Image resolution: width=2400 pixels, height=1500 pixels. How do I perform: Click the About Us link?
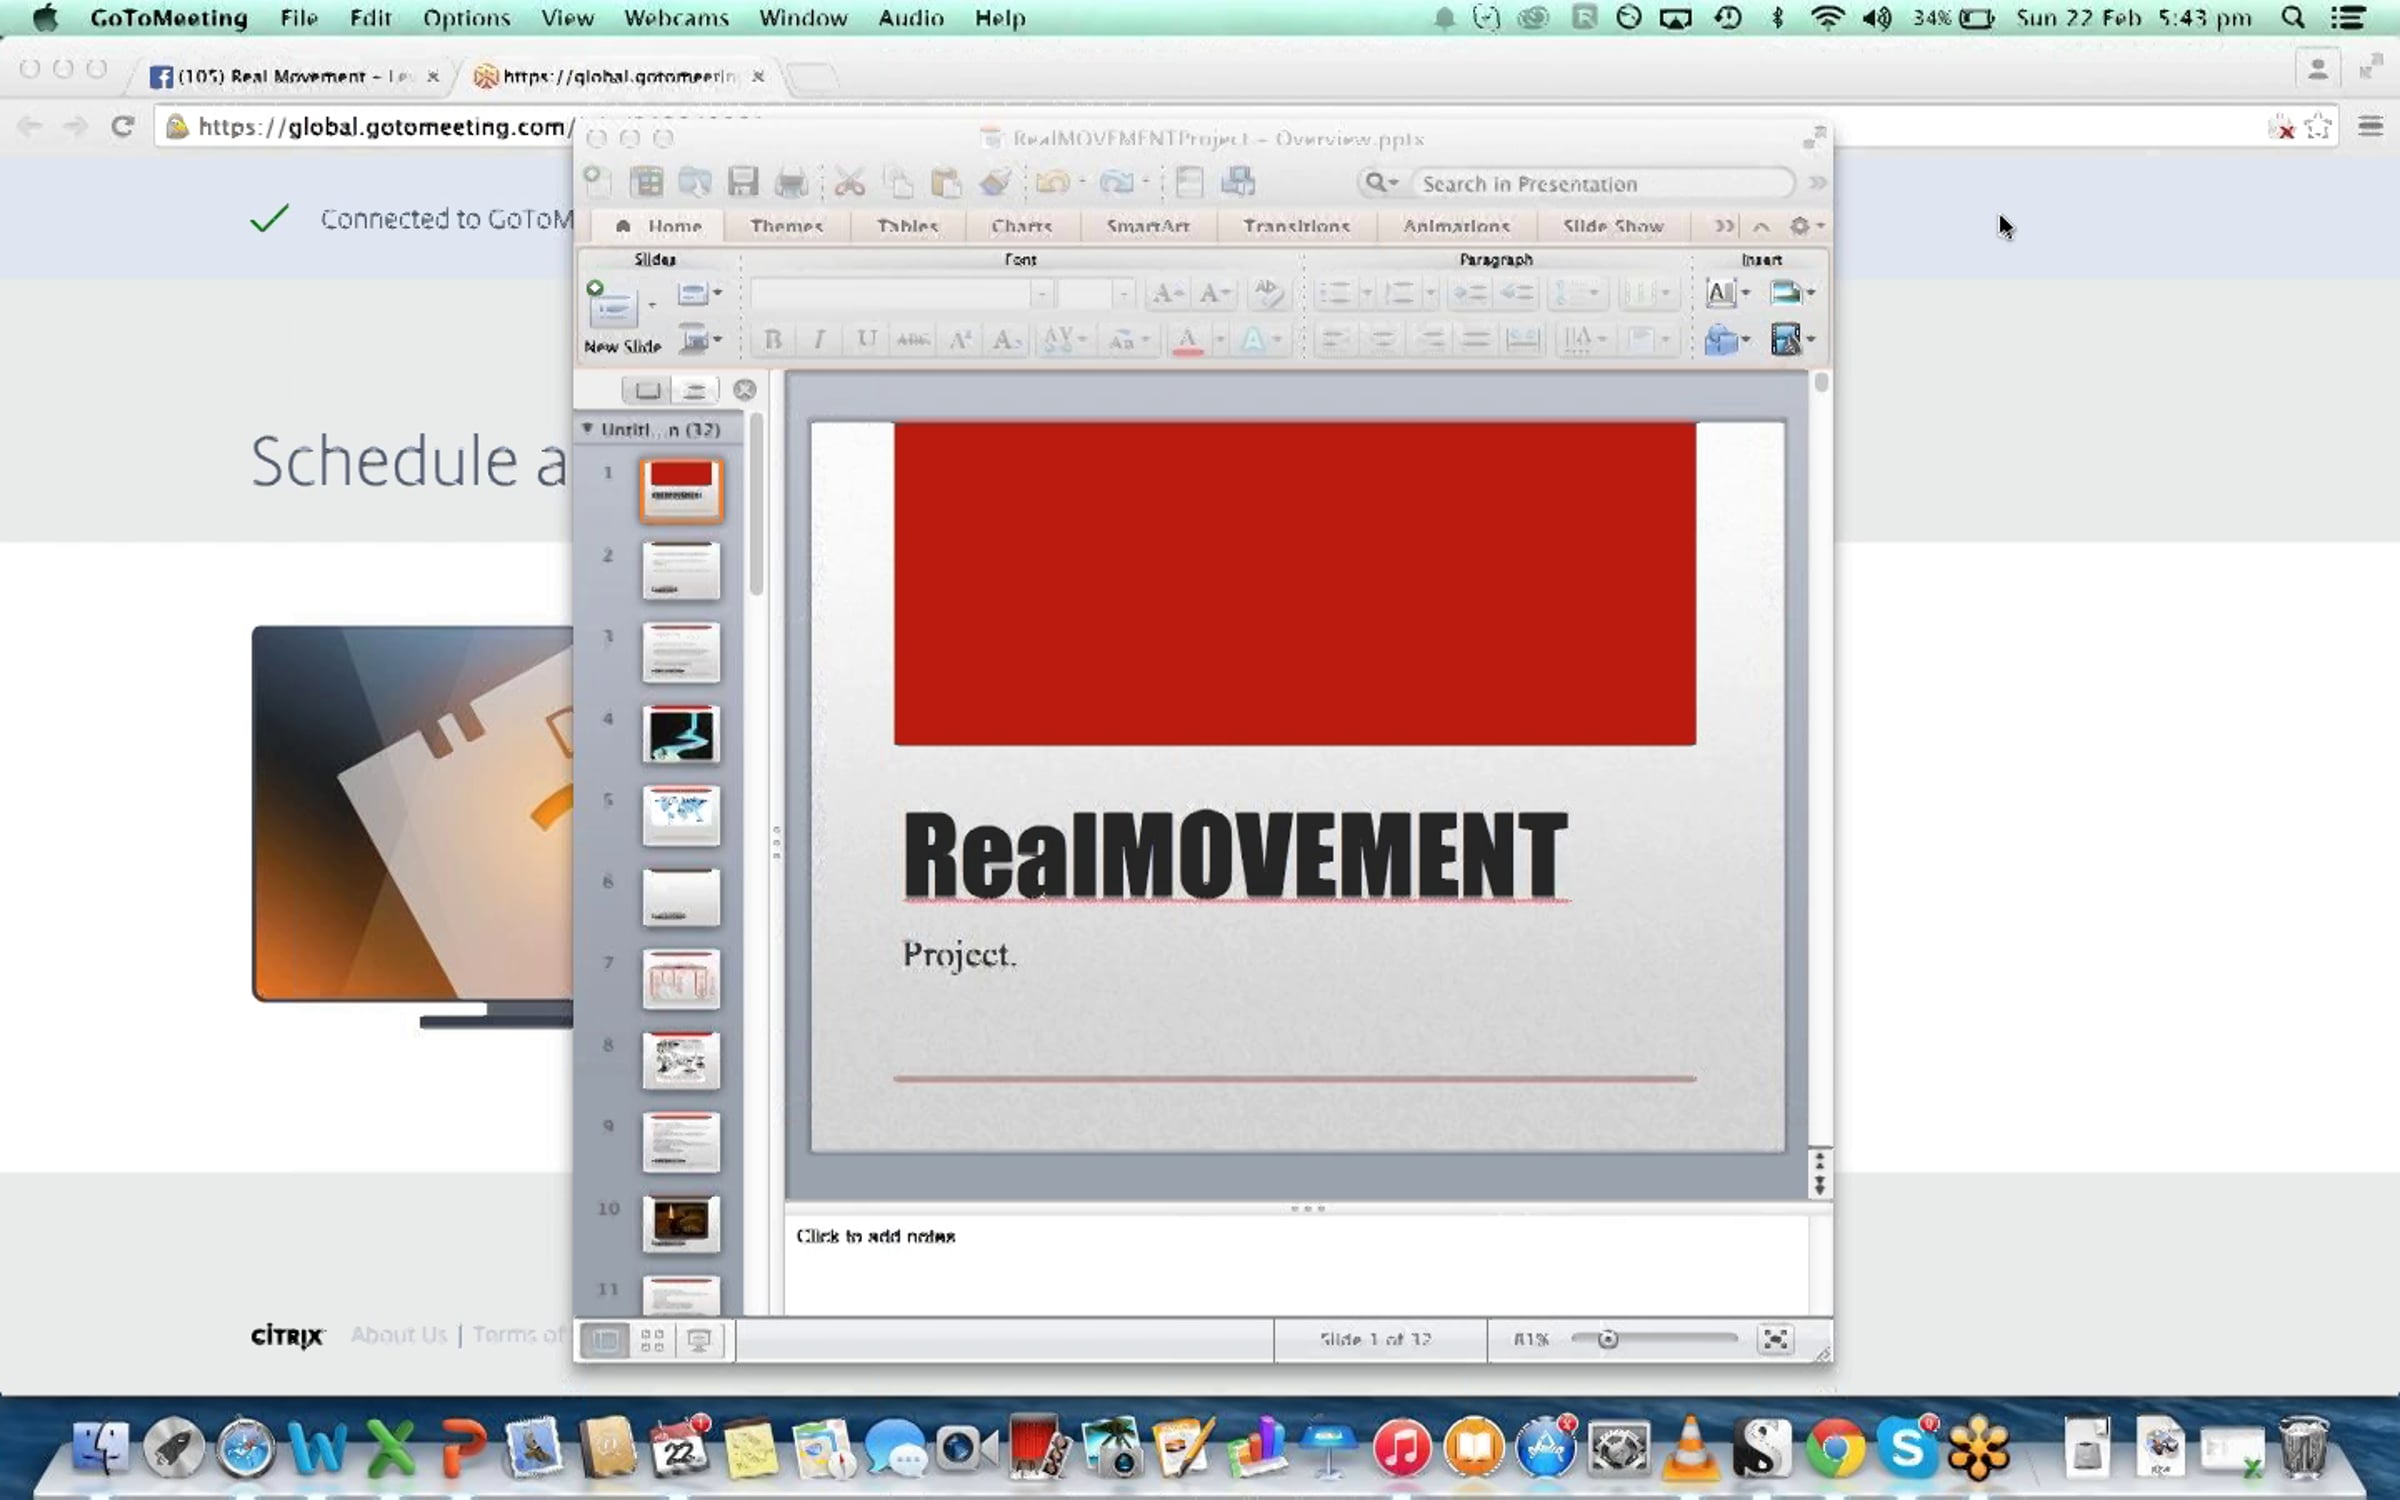coord(398,1335)
